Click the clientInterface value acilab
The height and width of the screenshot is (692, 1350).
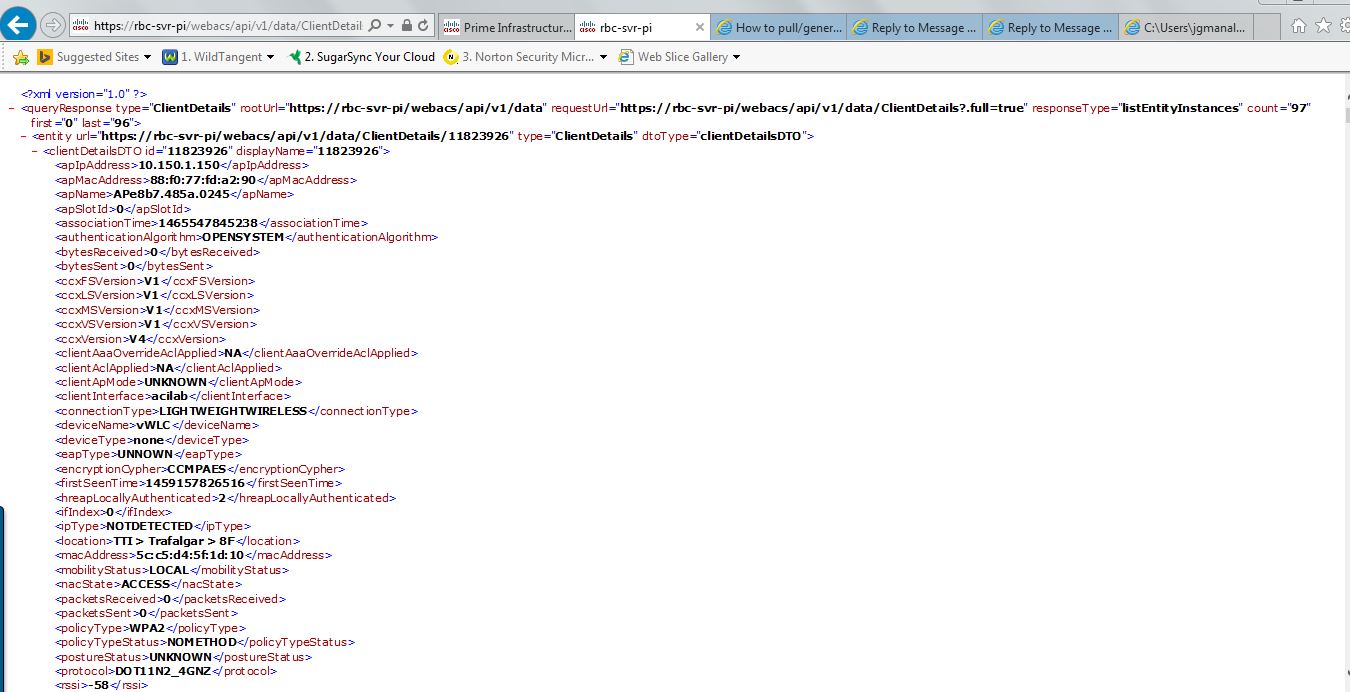(170, 396)
